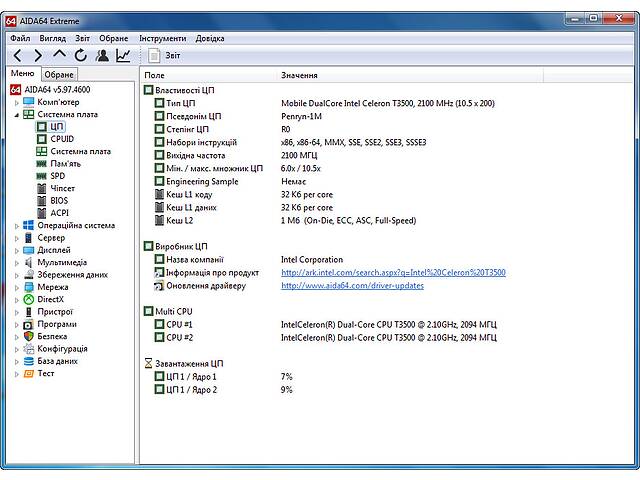This screenshot has width=640, height=480.
Task: Click the Значення column header
Action: (x=410, y=75)
